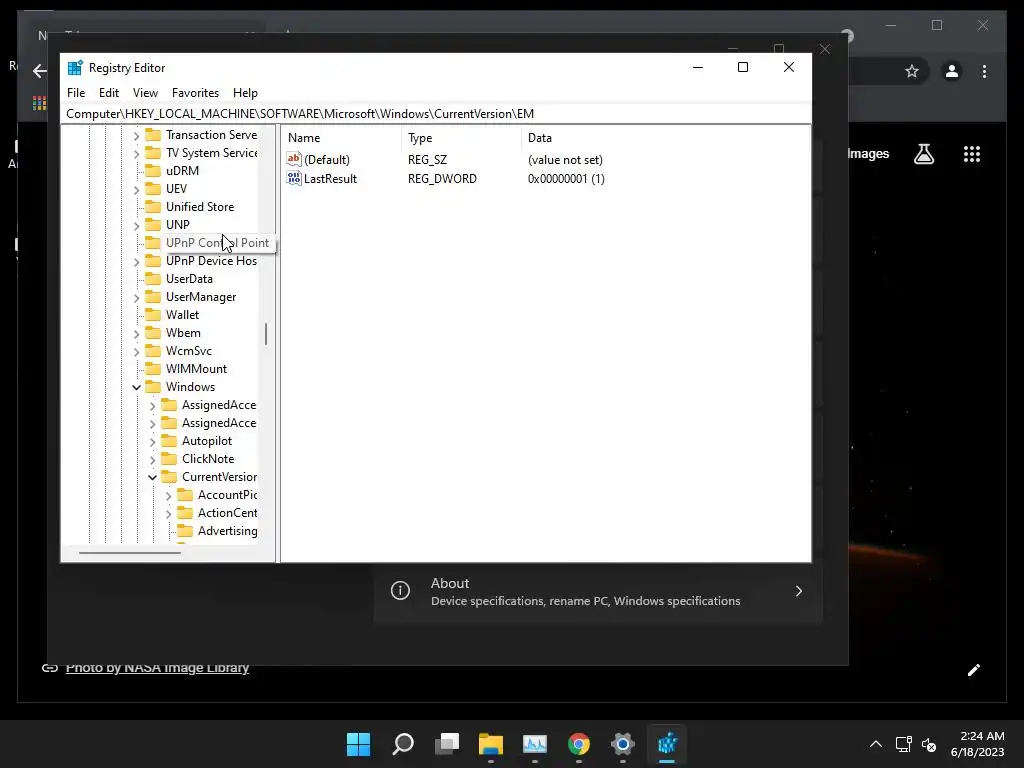Open the Settings gear in the taskbar
This screenshot has height=768, width=1024.
(622, 744)
